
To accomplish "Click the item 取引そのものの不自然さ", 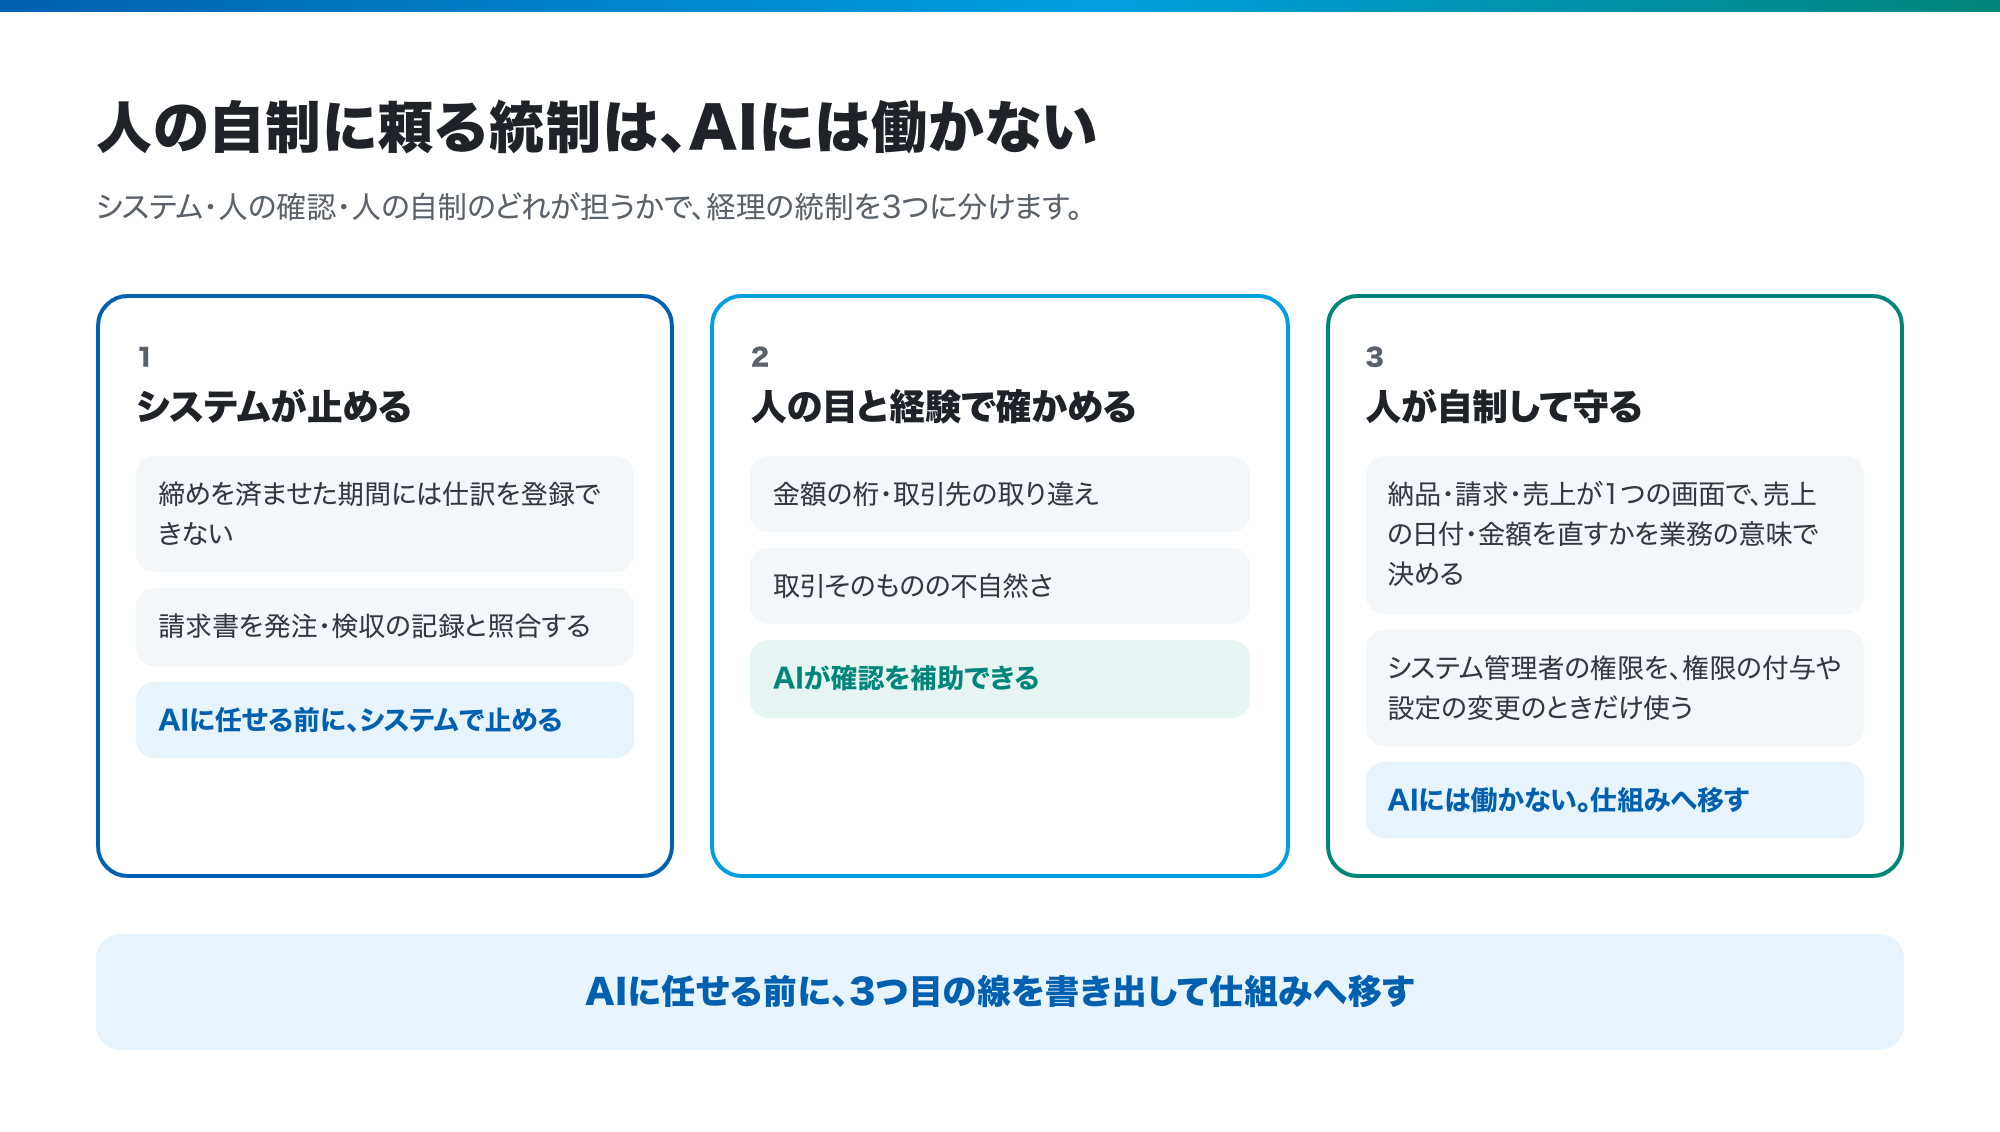I will coord(1000,586).
